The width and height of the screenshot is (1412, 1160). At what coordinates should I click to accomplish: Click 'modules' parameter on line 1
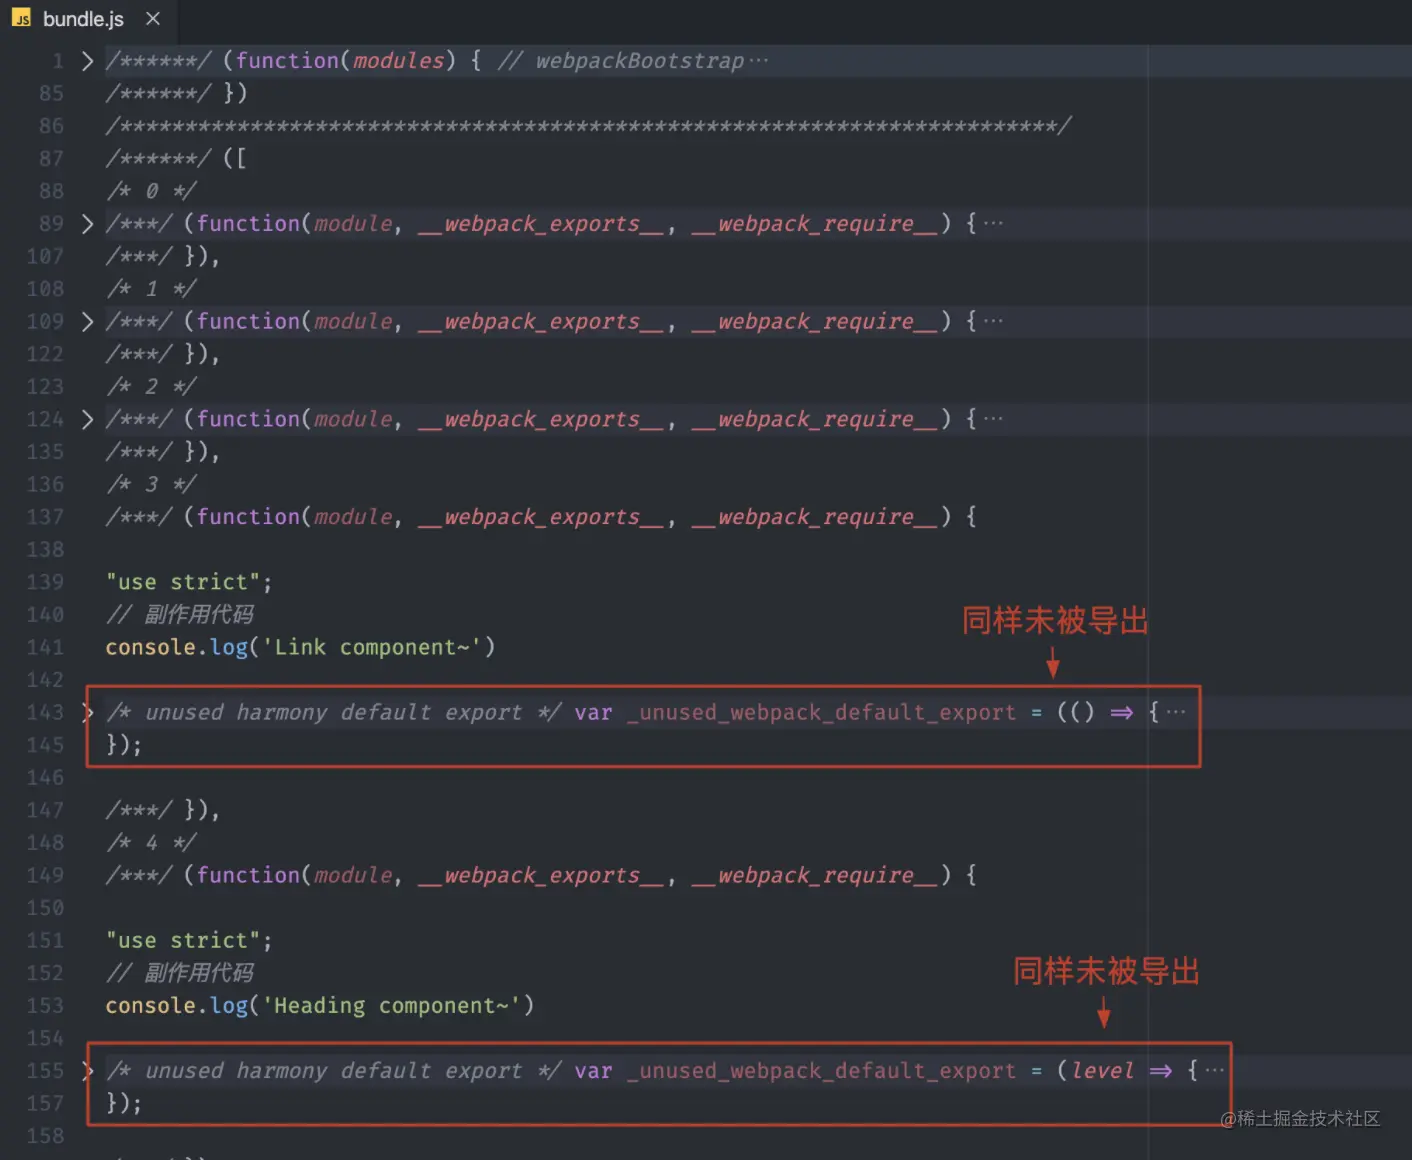[398, 61]
